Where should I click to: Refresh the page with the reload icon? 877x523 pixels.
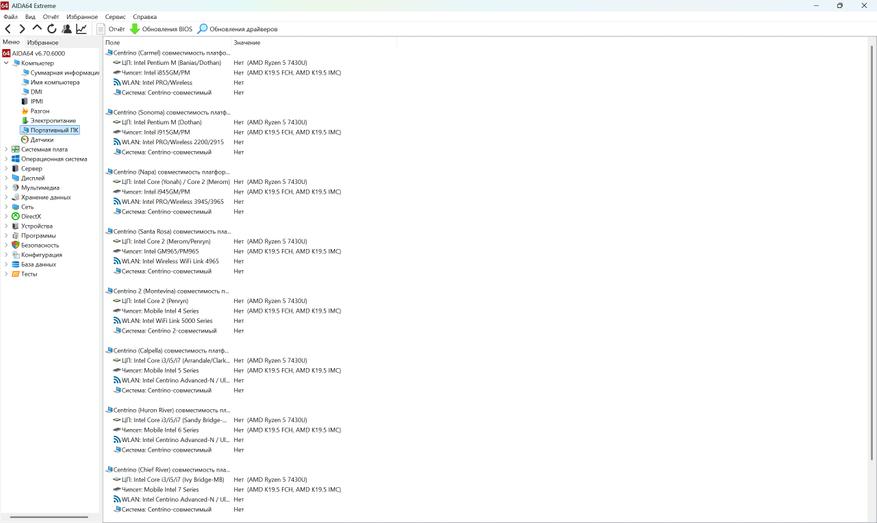52,29
